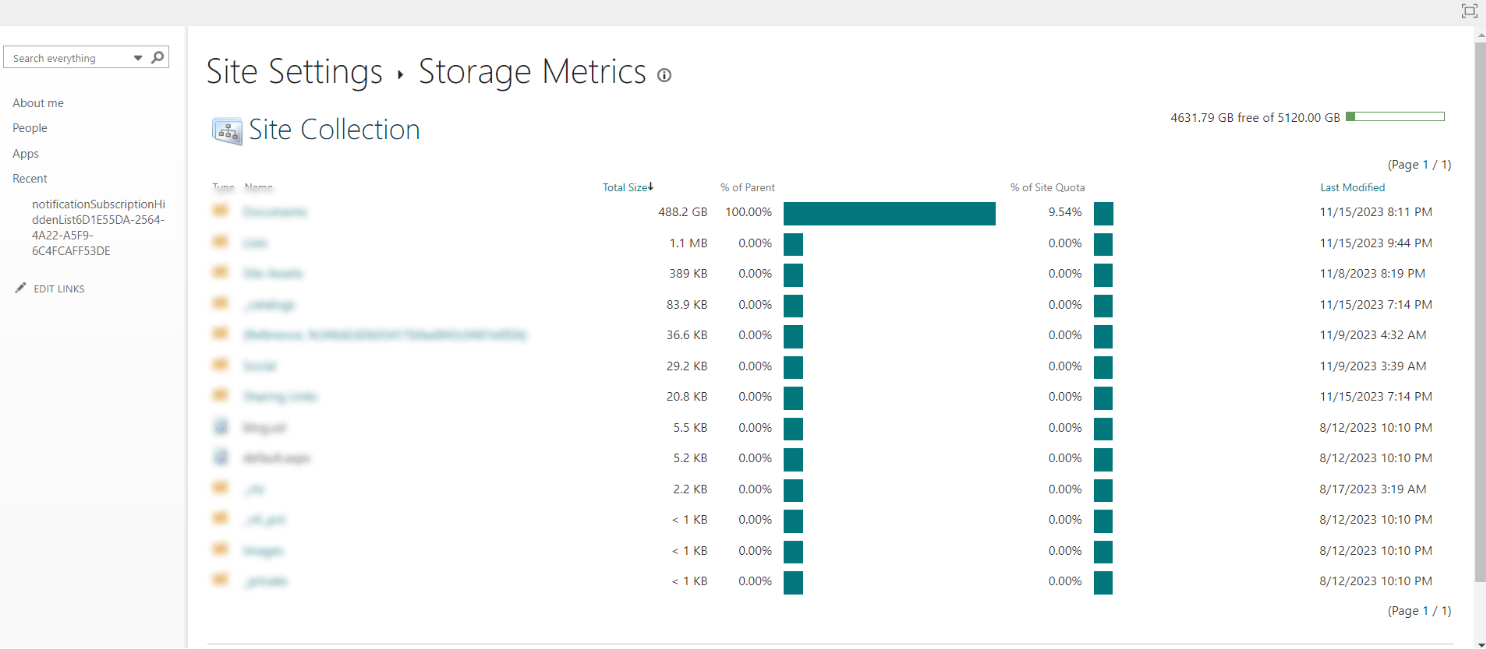Click the search magnifier icon
The width and height of the screenshot is (1486, 649).
(x=157, y=57)
